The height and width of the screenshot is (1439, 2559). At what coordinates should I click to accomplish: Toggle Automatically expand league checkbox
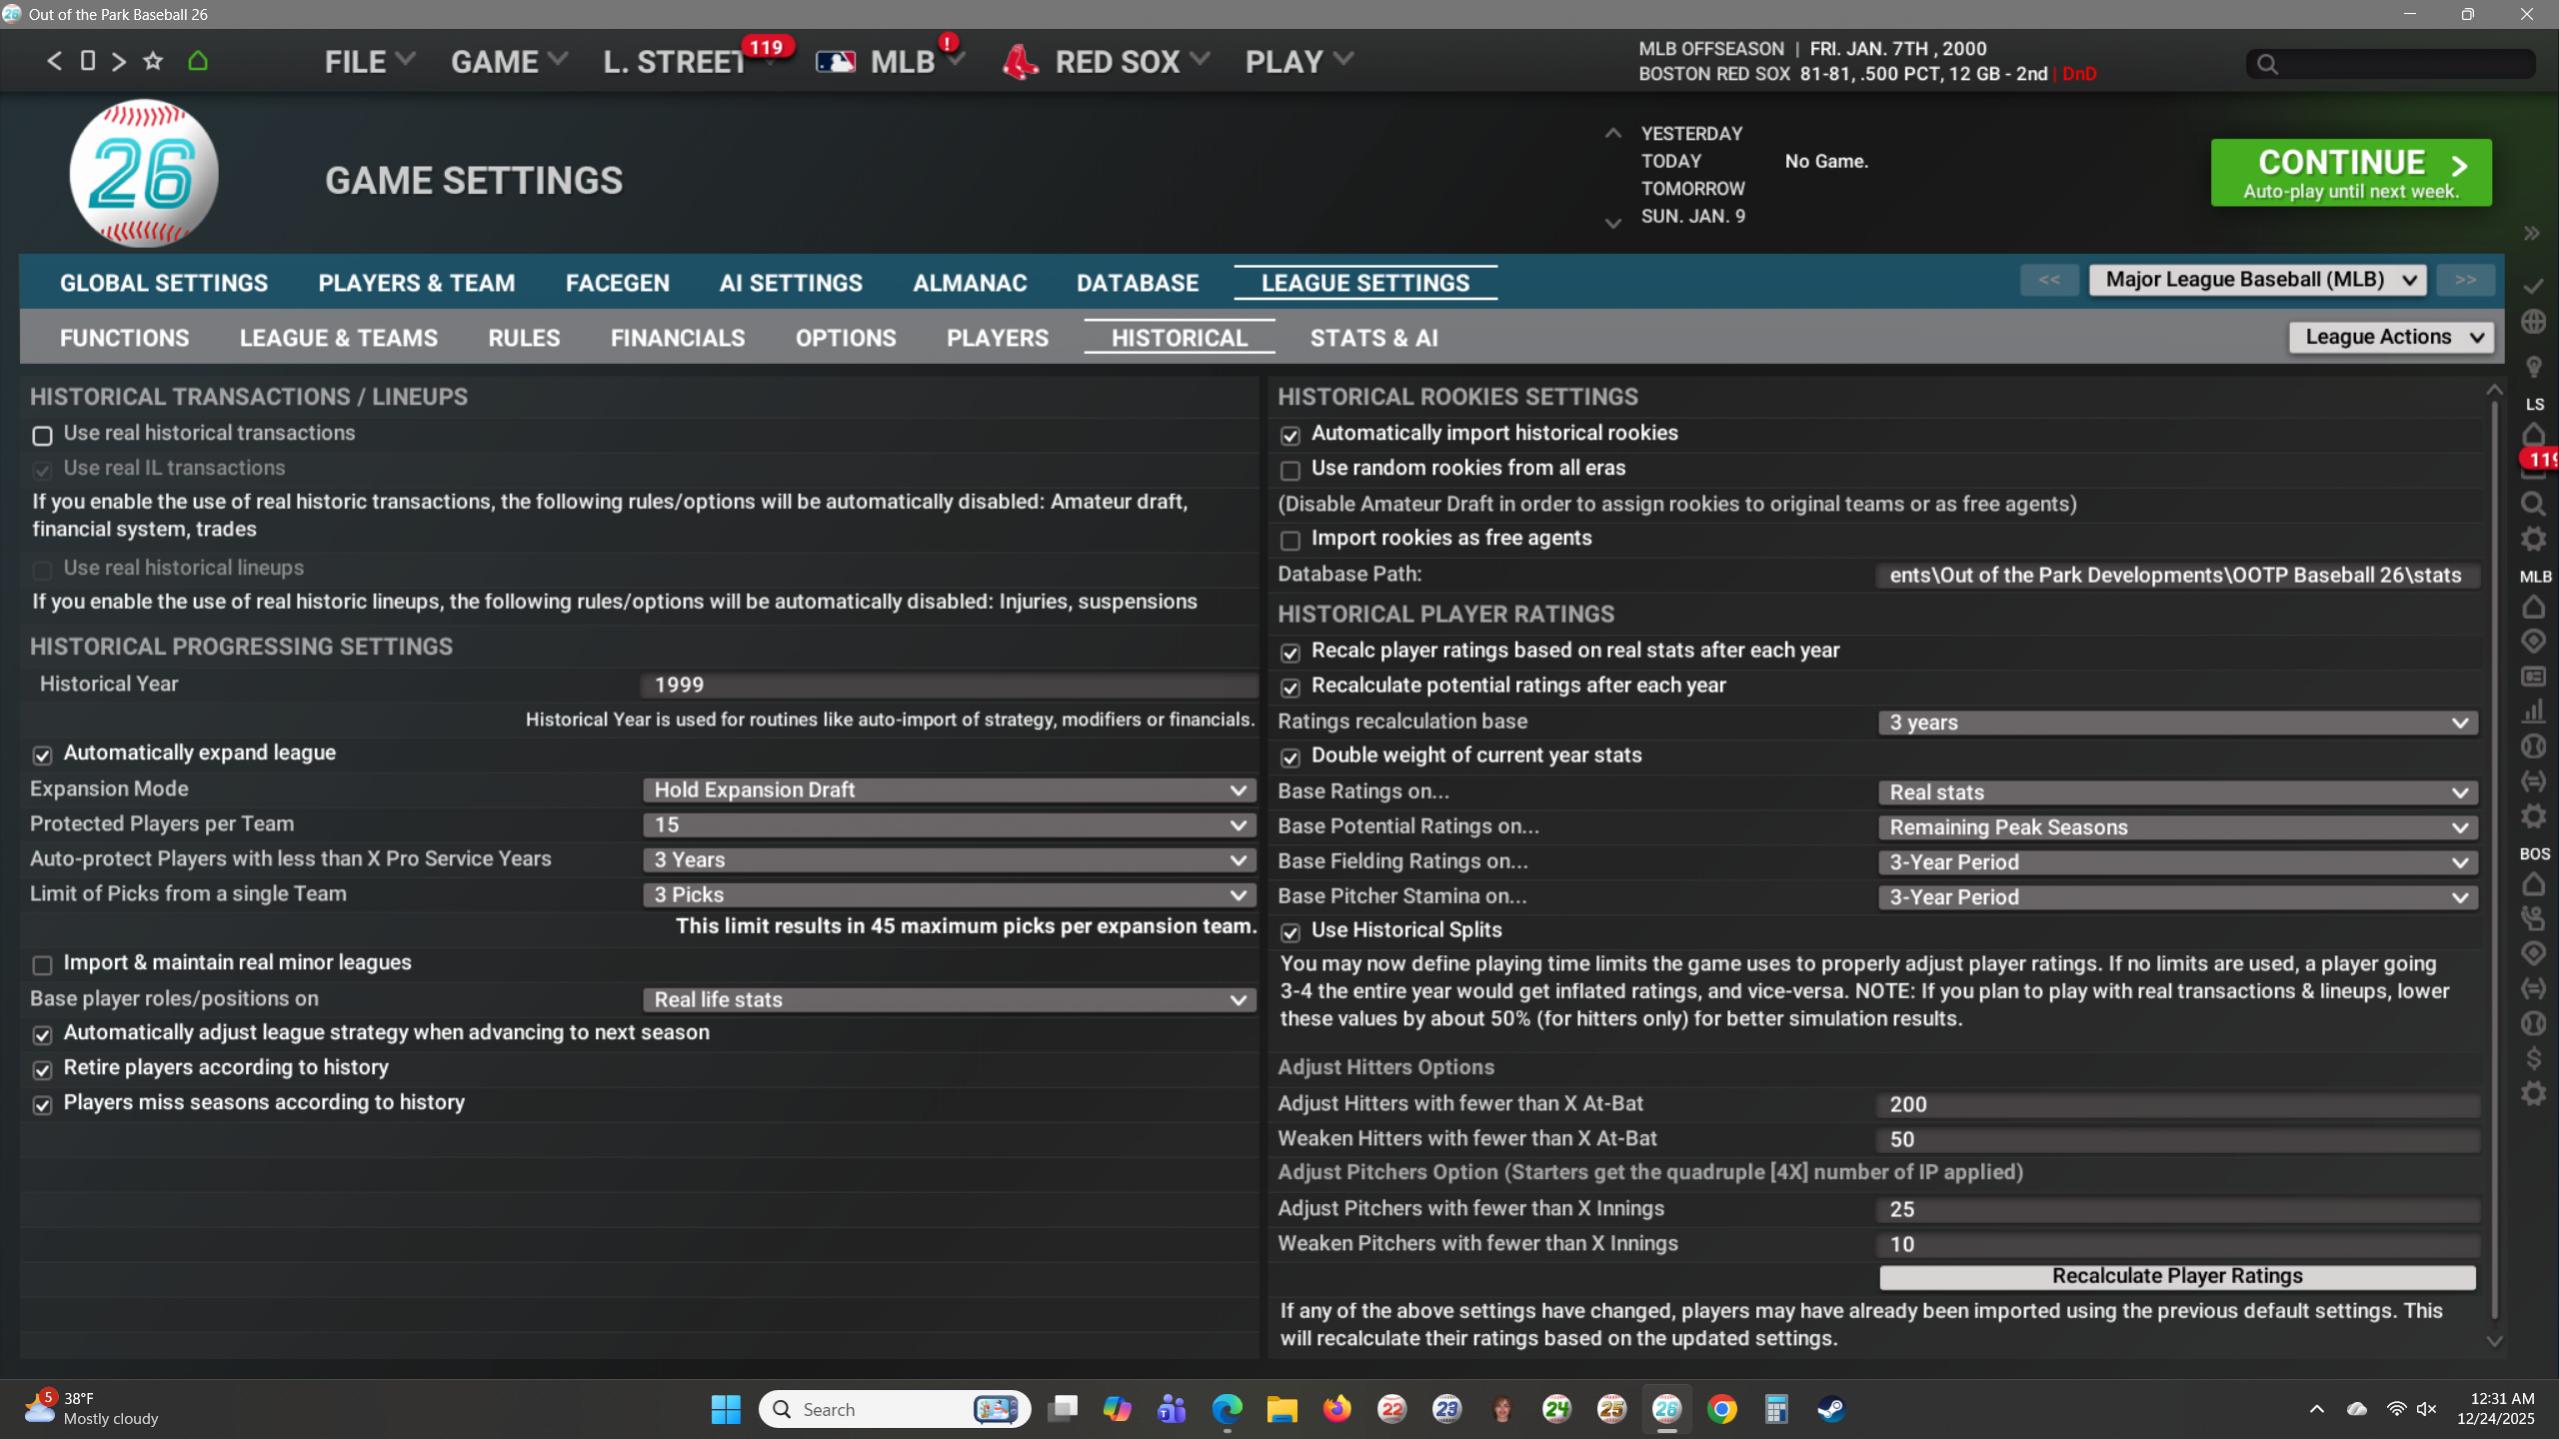[42, 755]
